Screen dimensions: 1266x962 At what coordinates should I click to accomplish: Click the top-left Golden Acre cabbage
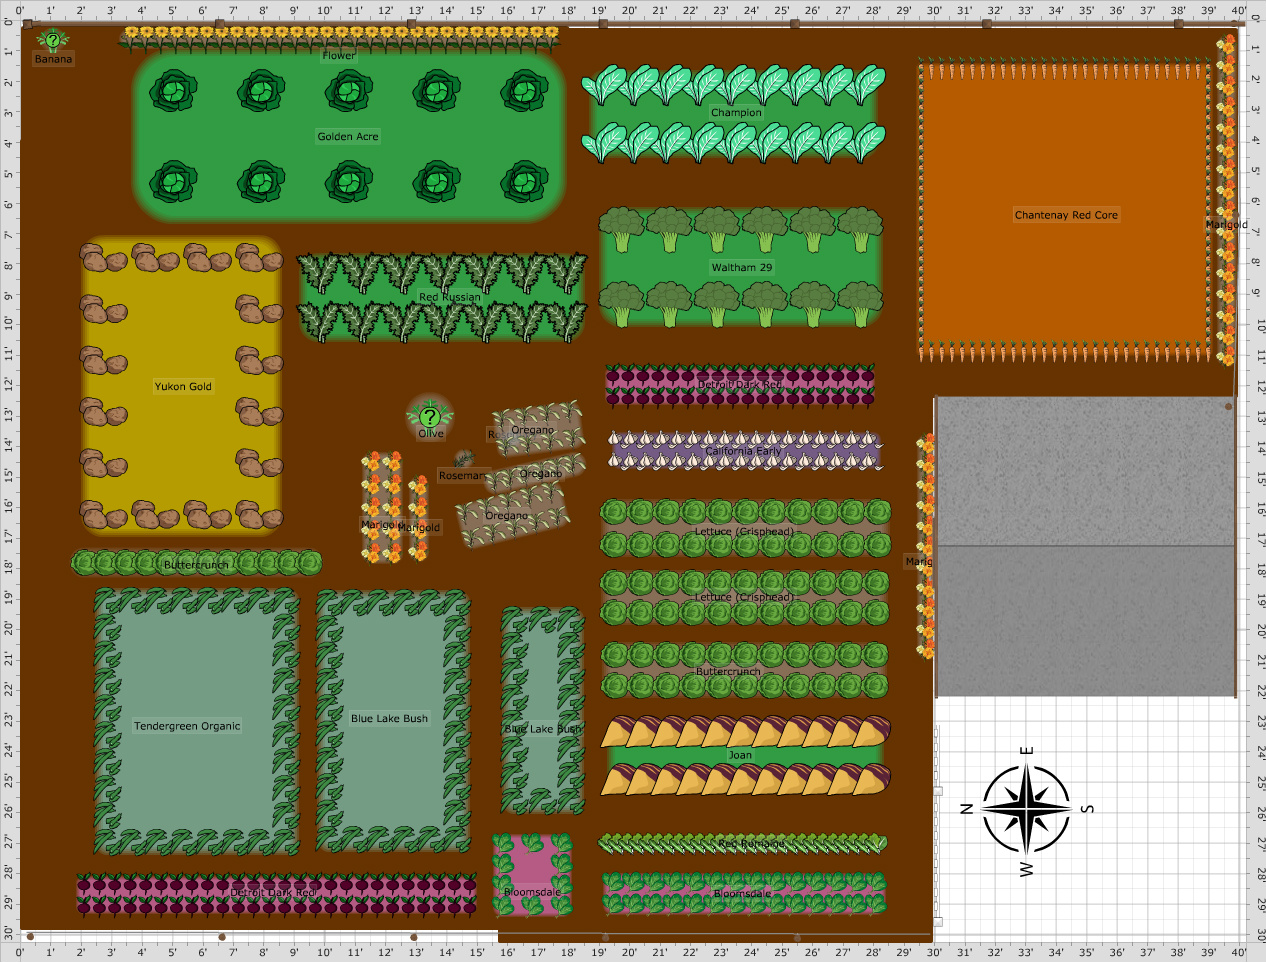[173, 92]
